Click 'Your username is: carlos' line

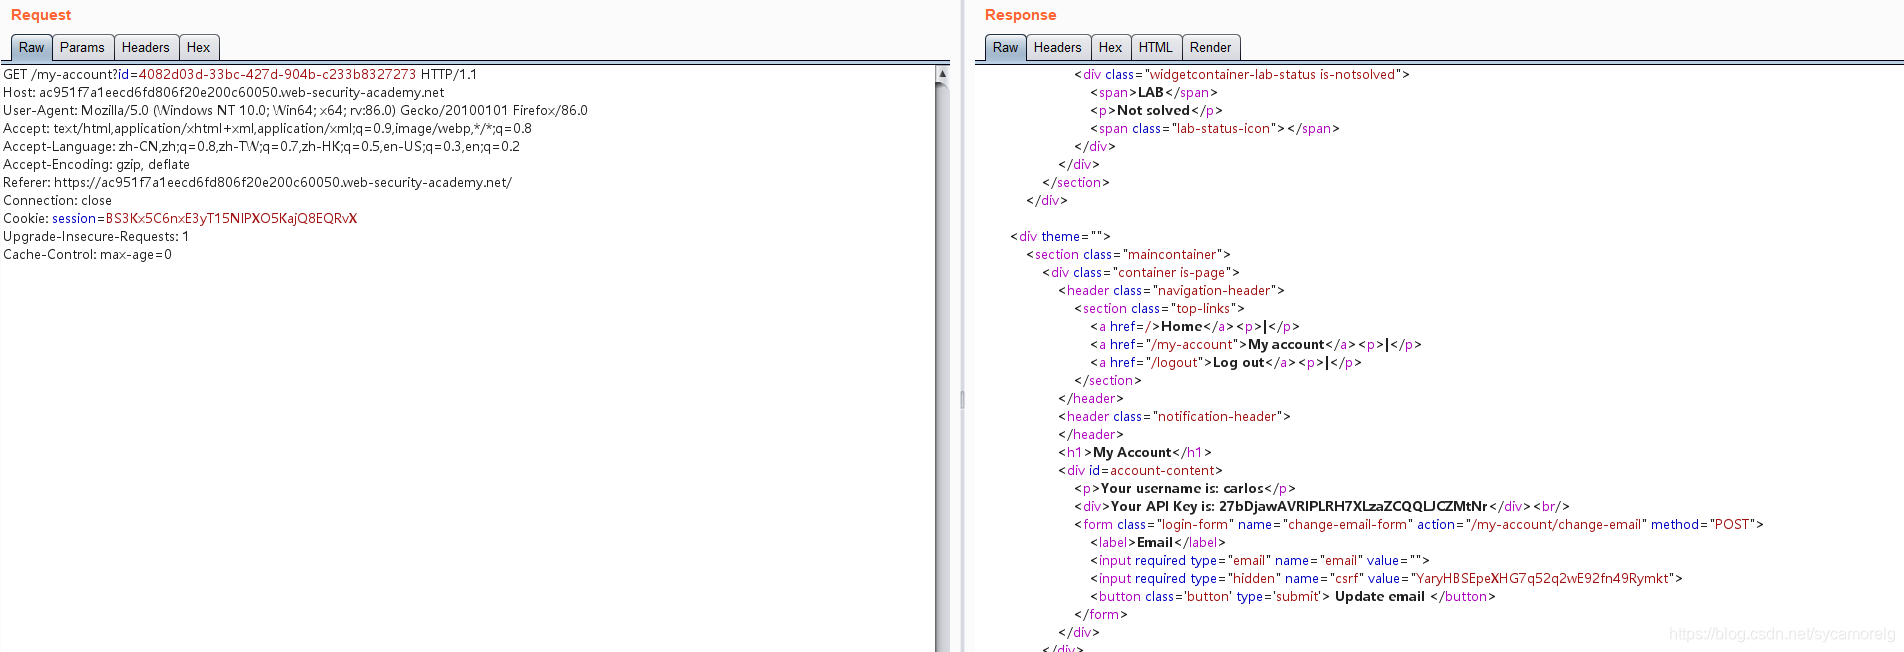(x=1185, y=489)
